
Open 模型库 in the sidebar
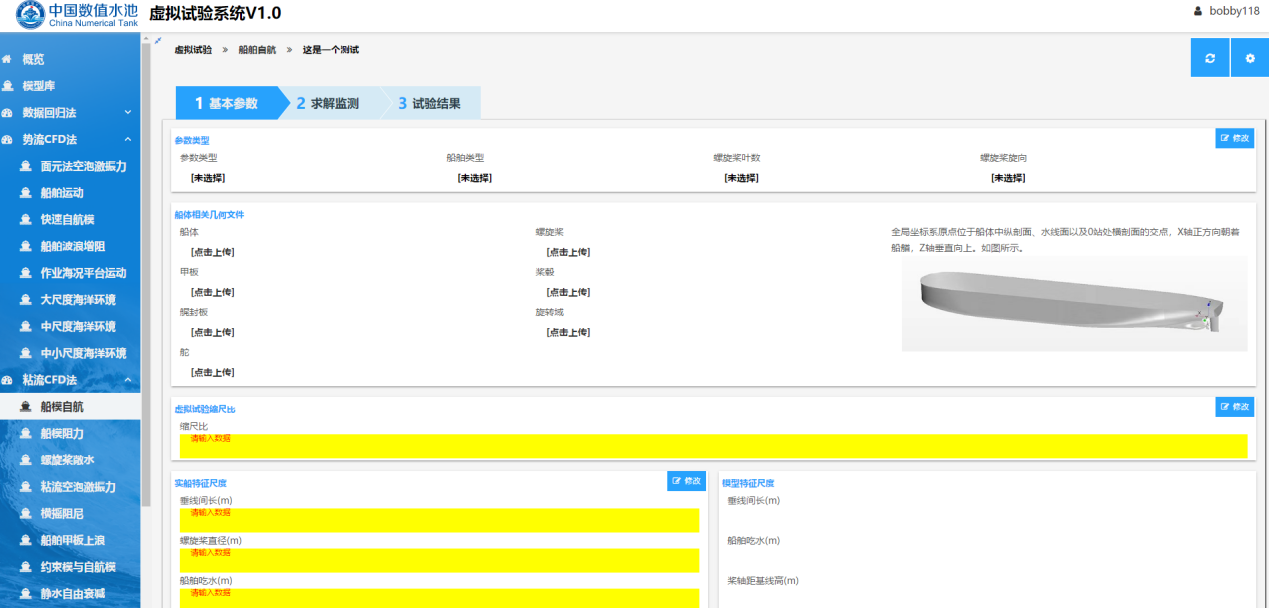click(x=39, y=86)
